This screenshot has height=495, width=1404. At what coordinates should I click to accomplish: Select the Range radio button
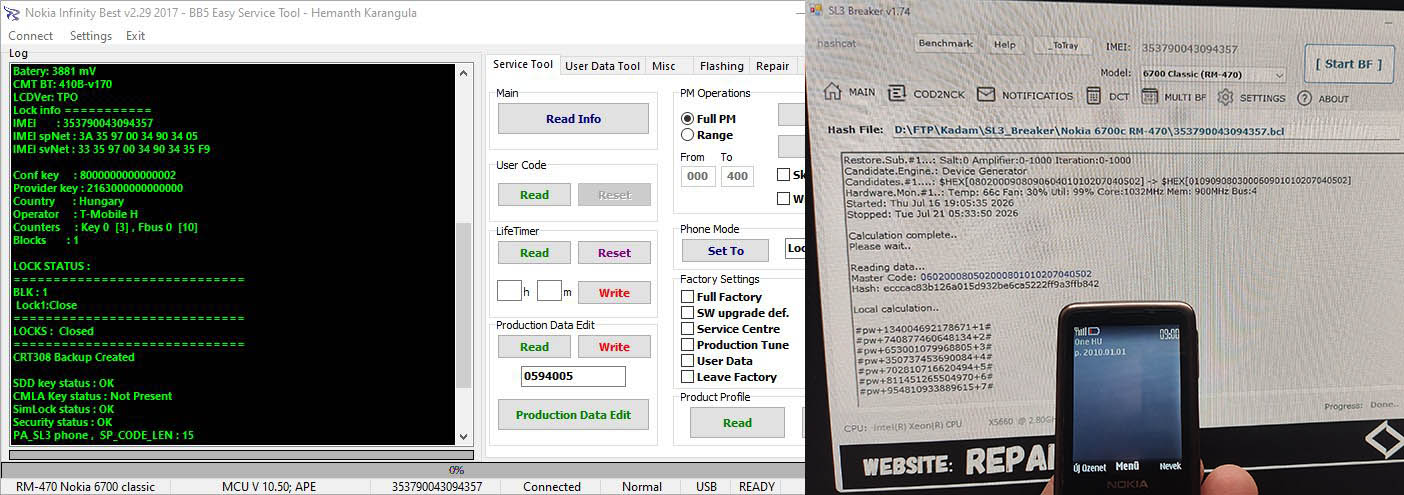point(687,135)
